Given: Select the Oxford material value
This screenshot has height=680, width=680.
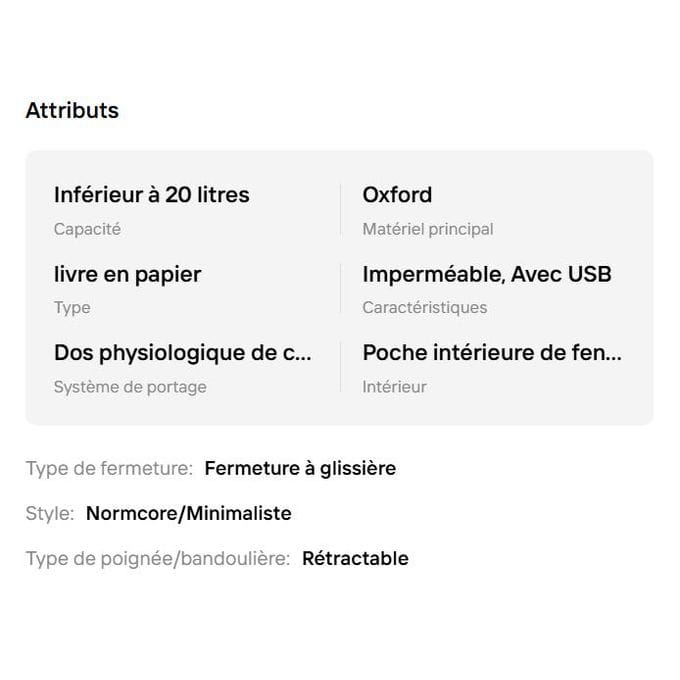Looking at the screenshot, I should (397, 195).
